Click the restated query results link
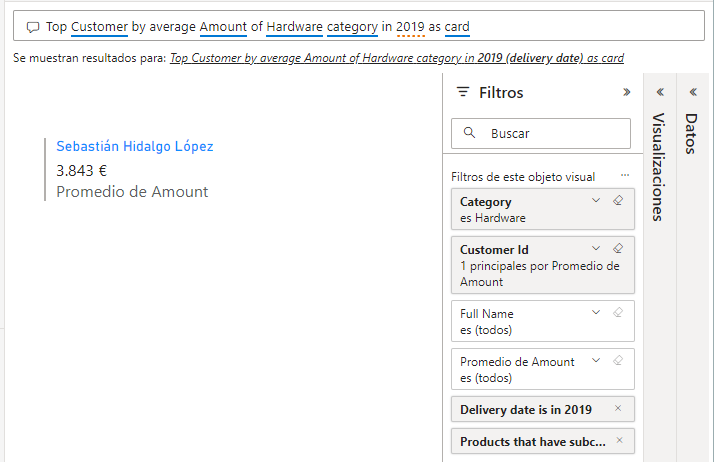This screenshot has height=462, width=714. click(397, 58)
